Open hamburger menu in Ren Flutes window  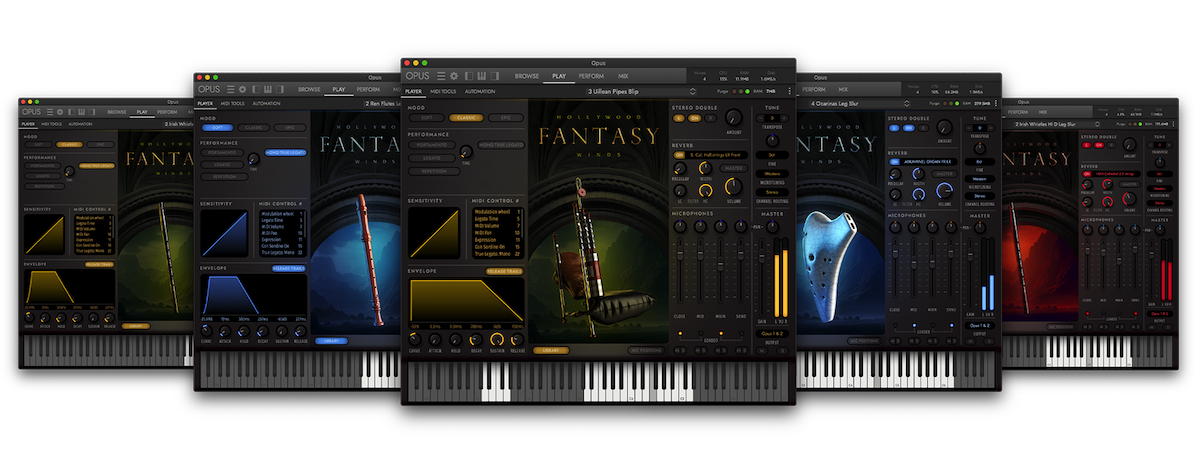point(231,89)
